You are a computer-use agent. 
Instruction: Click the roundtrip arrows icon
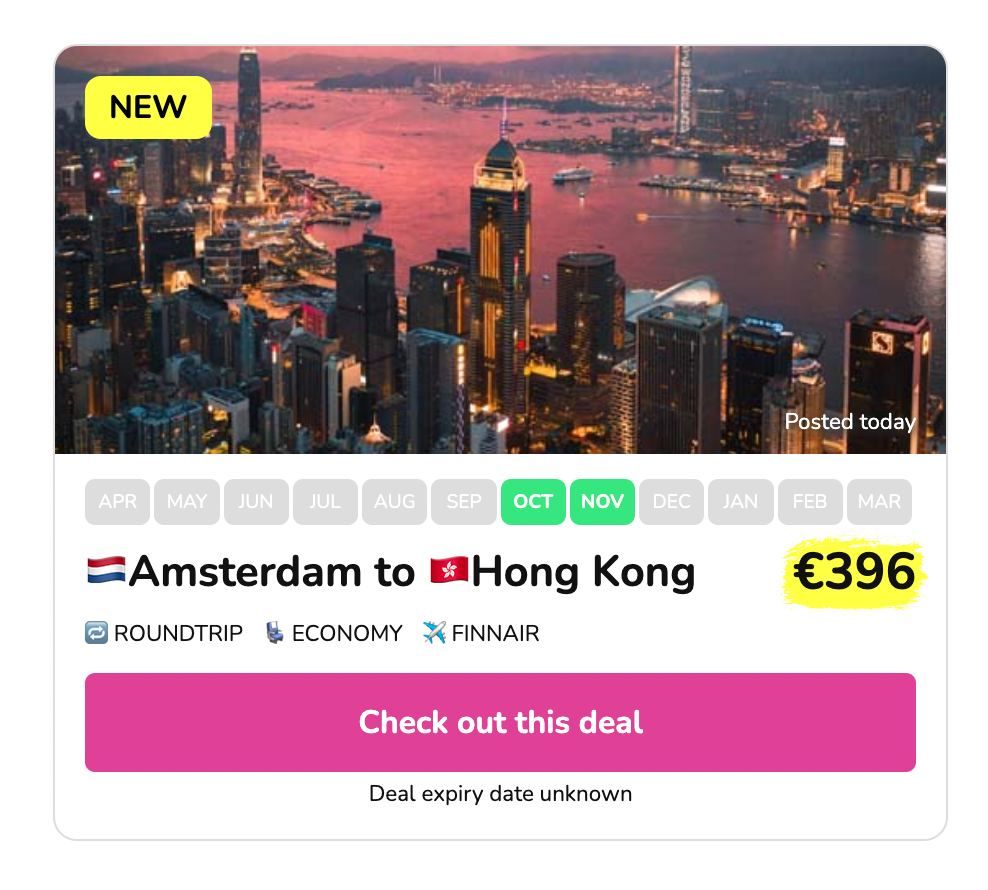point(96,632)
